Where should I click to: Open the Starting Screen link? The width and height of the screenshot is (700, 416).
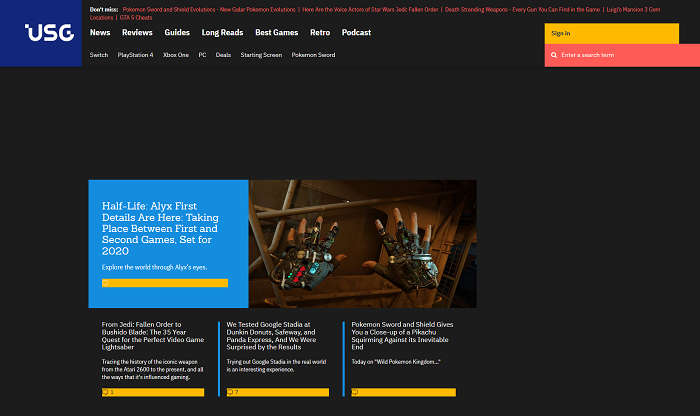point(261,55)
